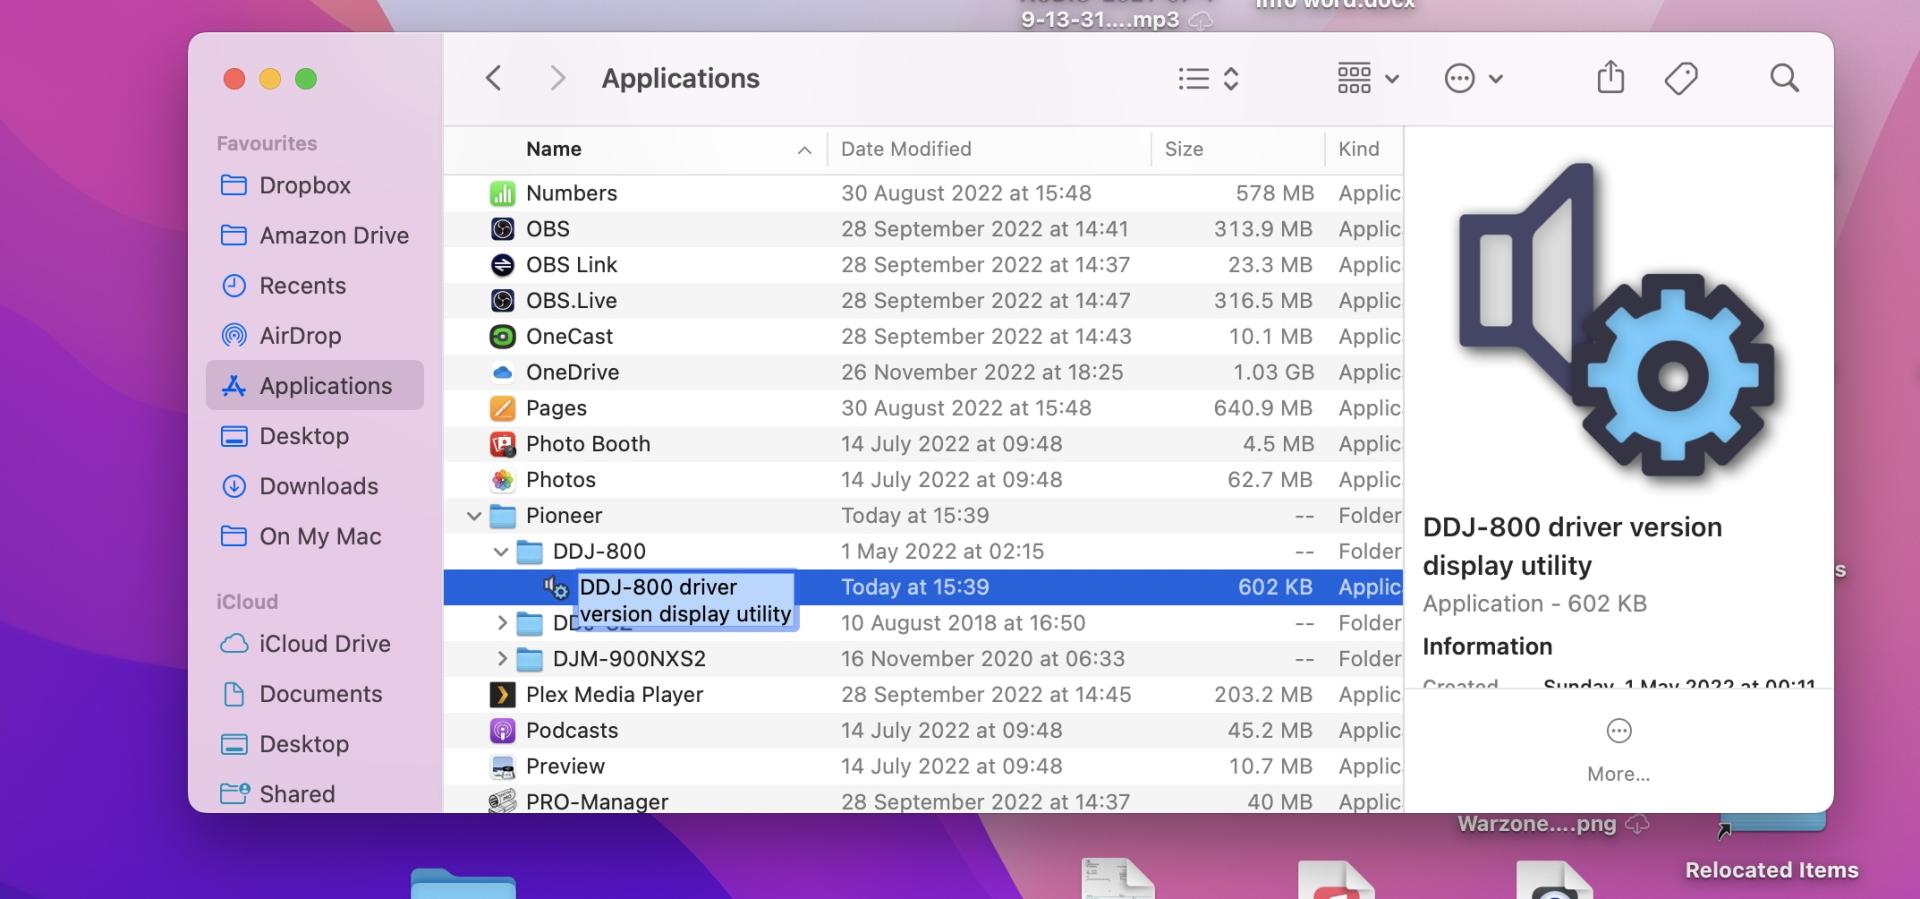The image size is (1920, 899).
Task: Select the "Photo Booth" file name
Action: coord(588,444)
